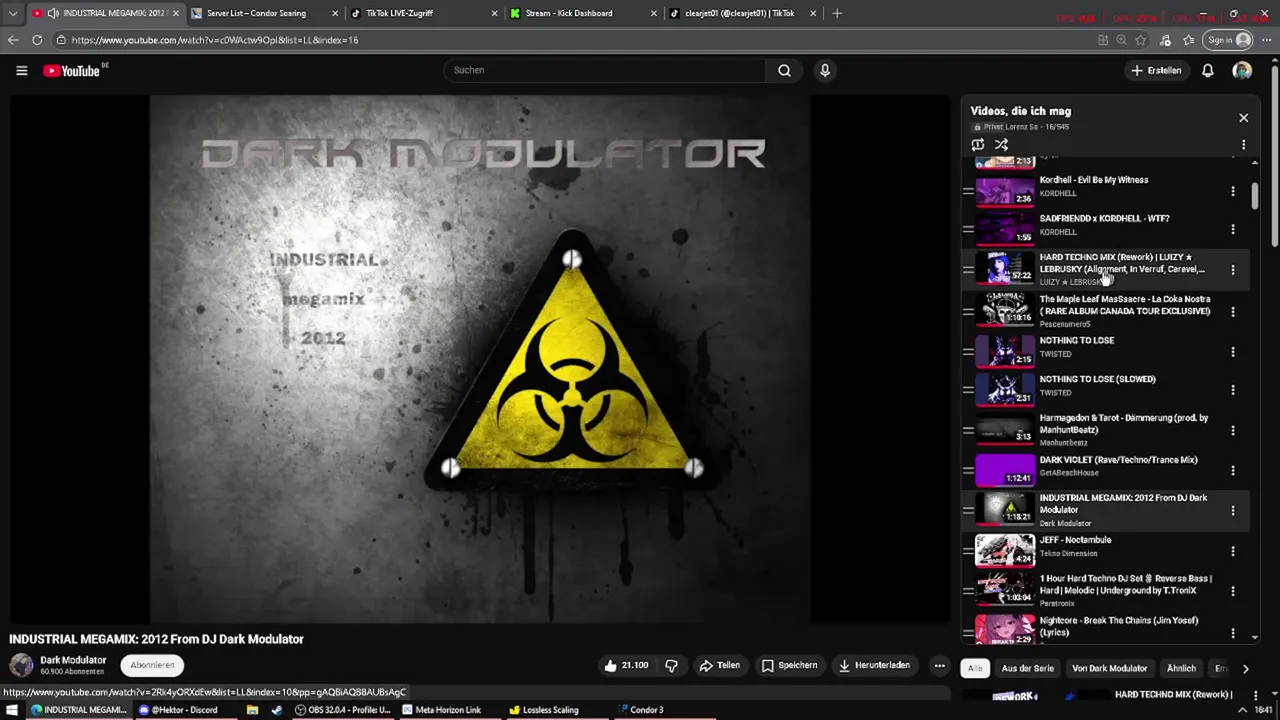Open options for 'JEFF - Noctambule'
1280x720 pixels.
click(x=1232, y=551)
